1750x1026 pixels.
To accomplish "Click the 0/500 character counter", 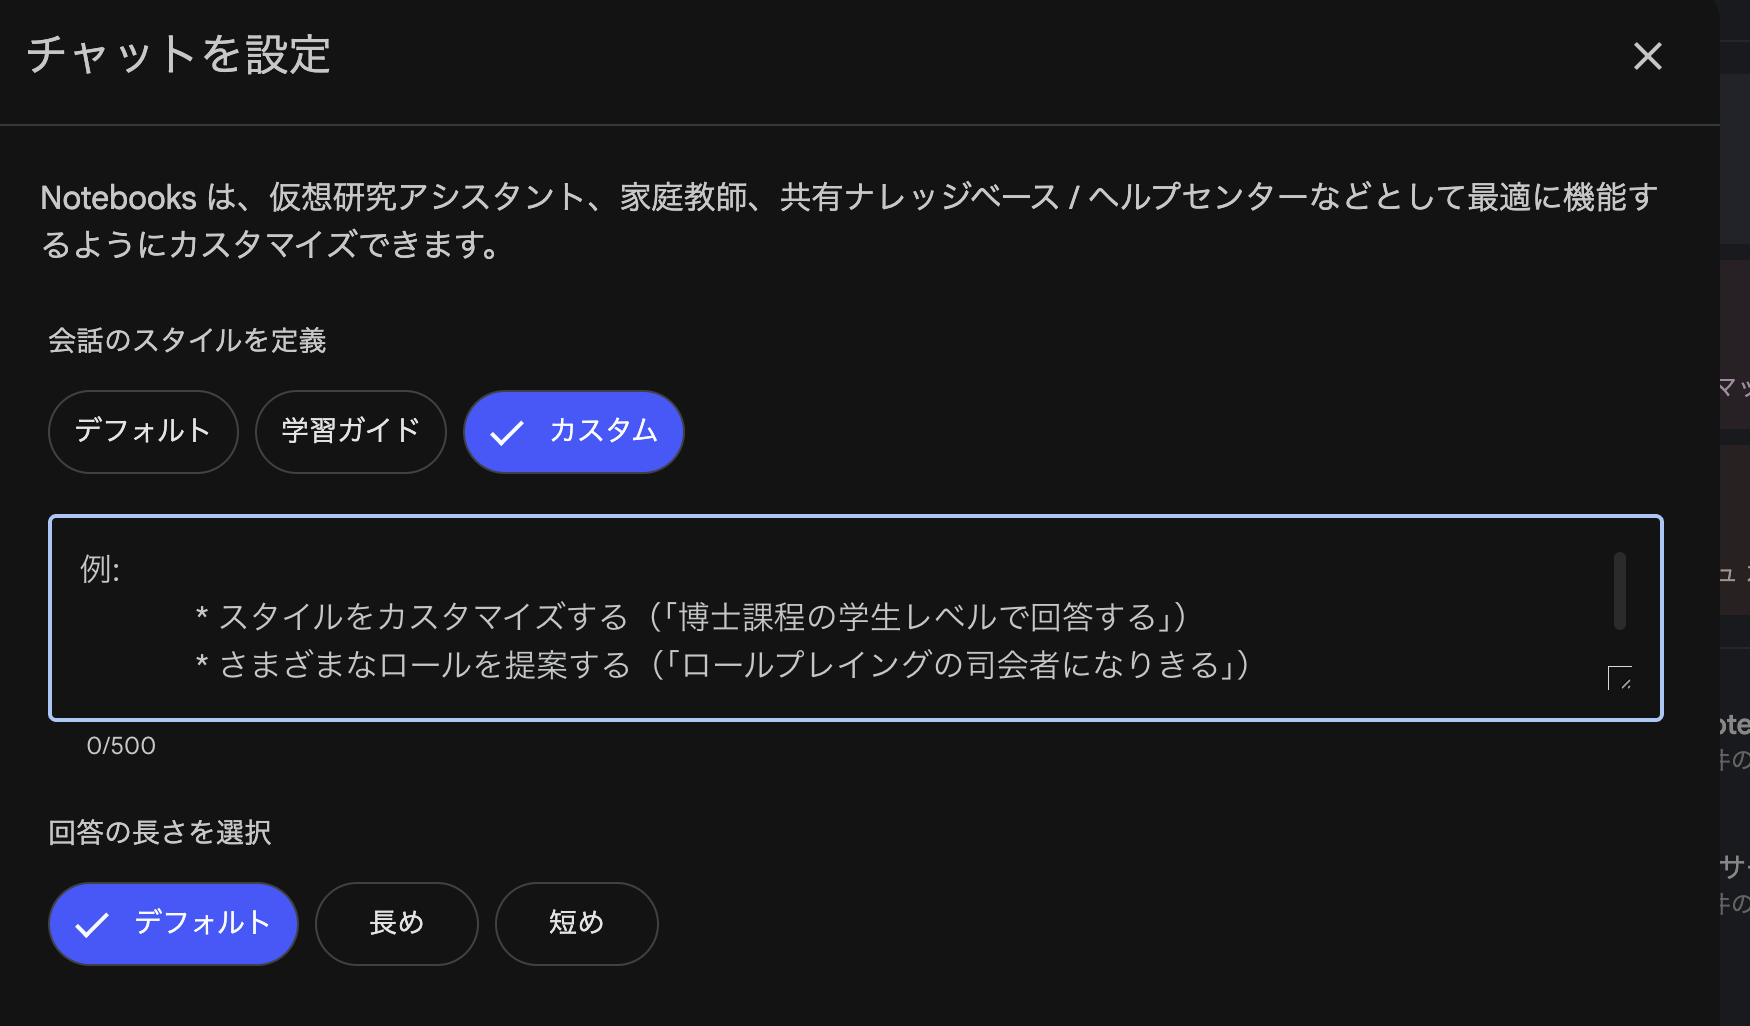I will pyautogui.click(x=122, y=744).
